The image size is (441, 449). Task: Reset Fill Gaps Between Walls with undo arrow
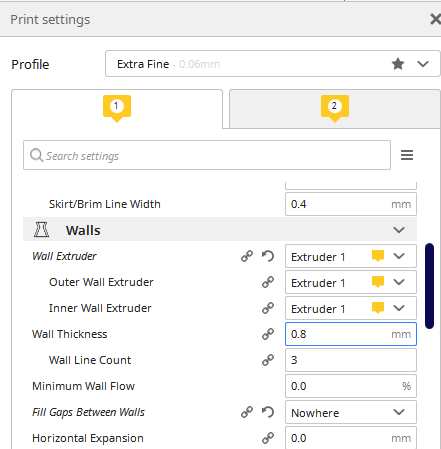pos(268,412)
